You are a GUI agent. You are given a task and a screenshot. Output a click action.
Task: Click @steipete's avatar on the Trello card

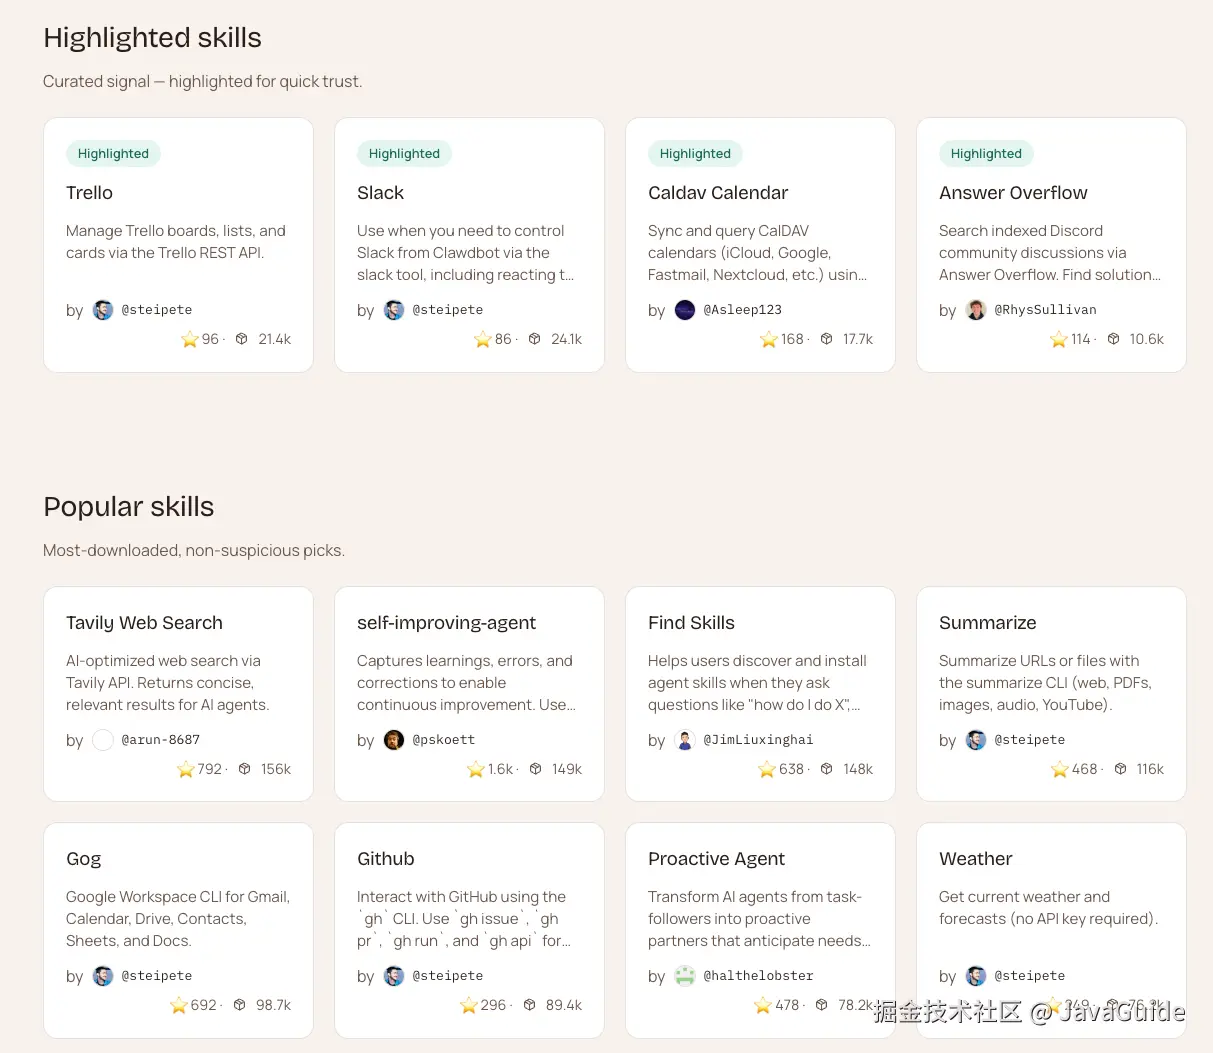click(103, 310)
